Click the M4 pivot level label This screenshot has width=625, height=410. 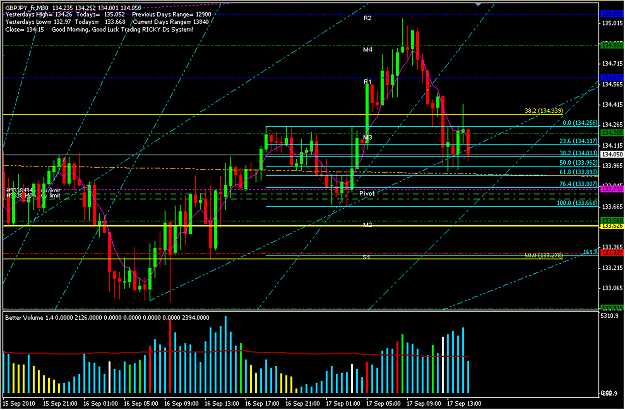point(368,50)
